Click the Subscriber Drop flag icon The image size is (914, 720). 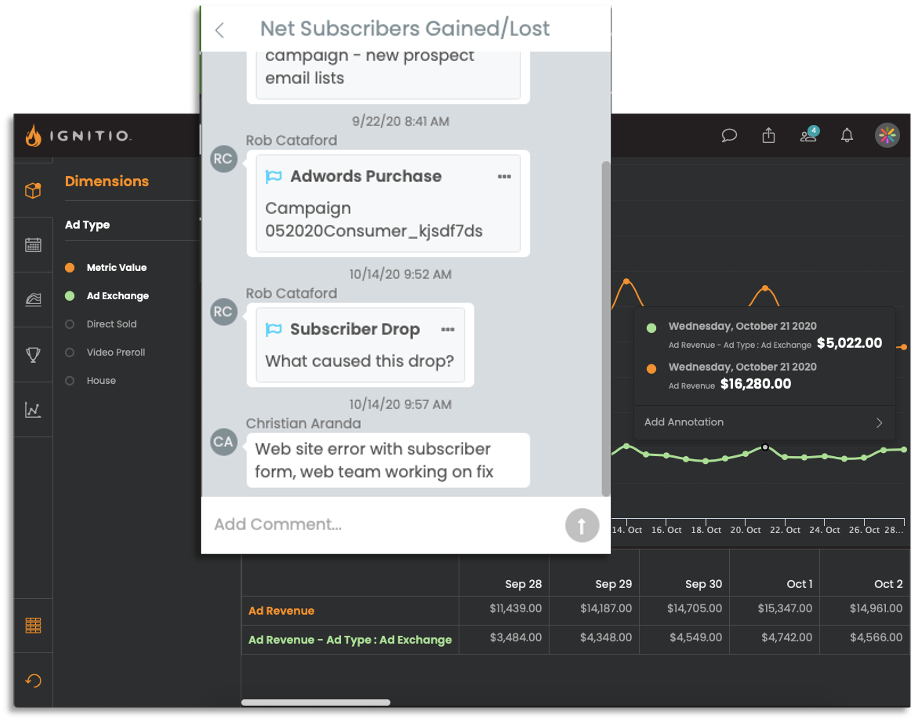click(x=273, y=329)
